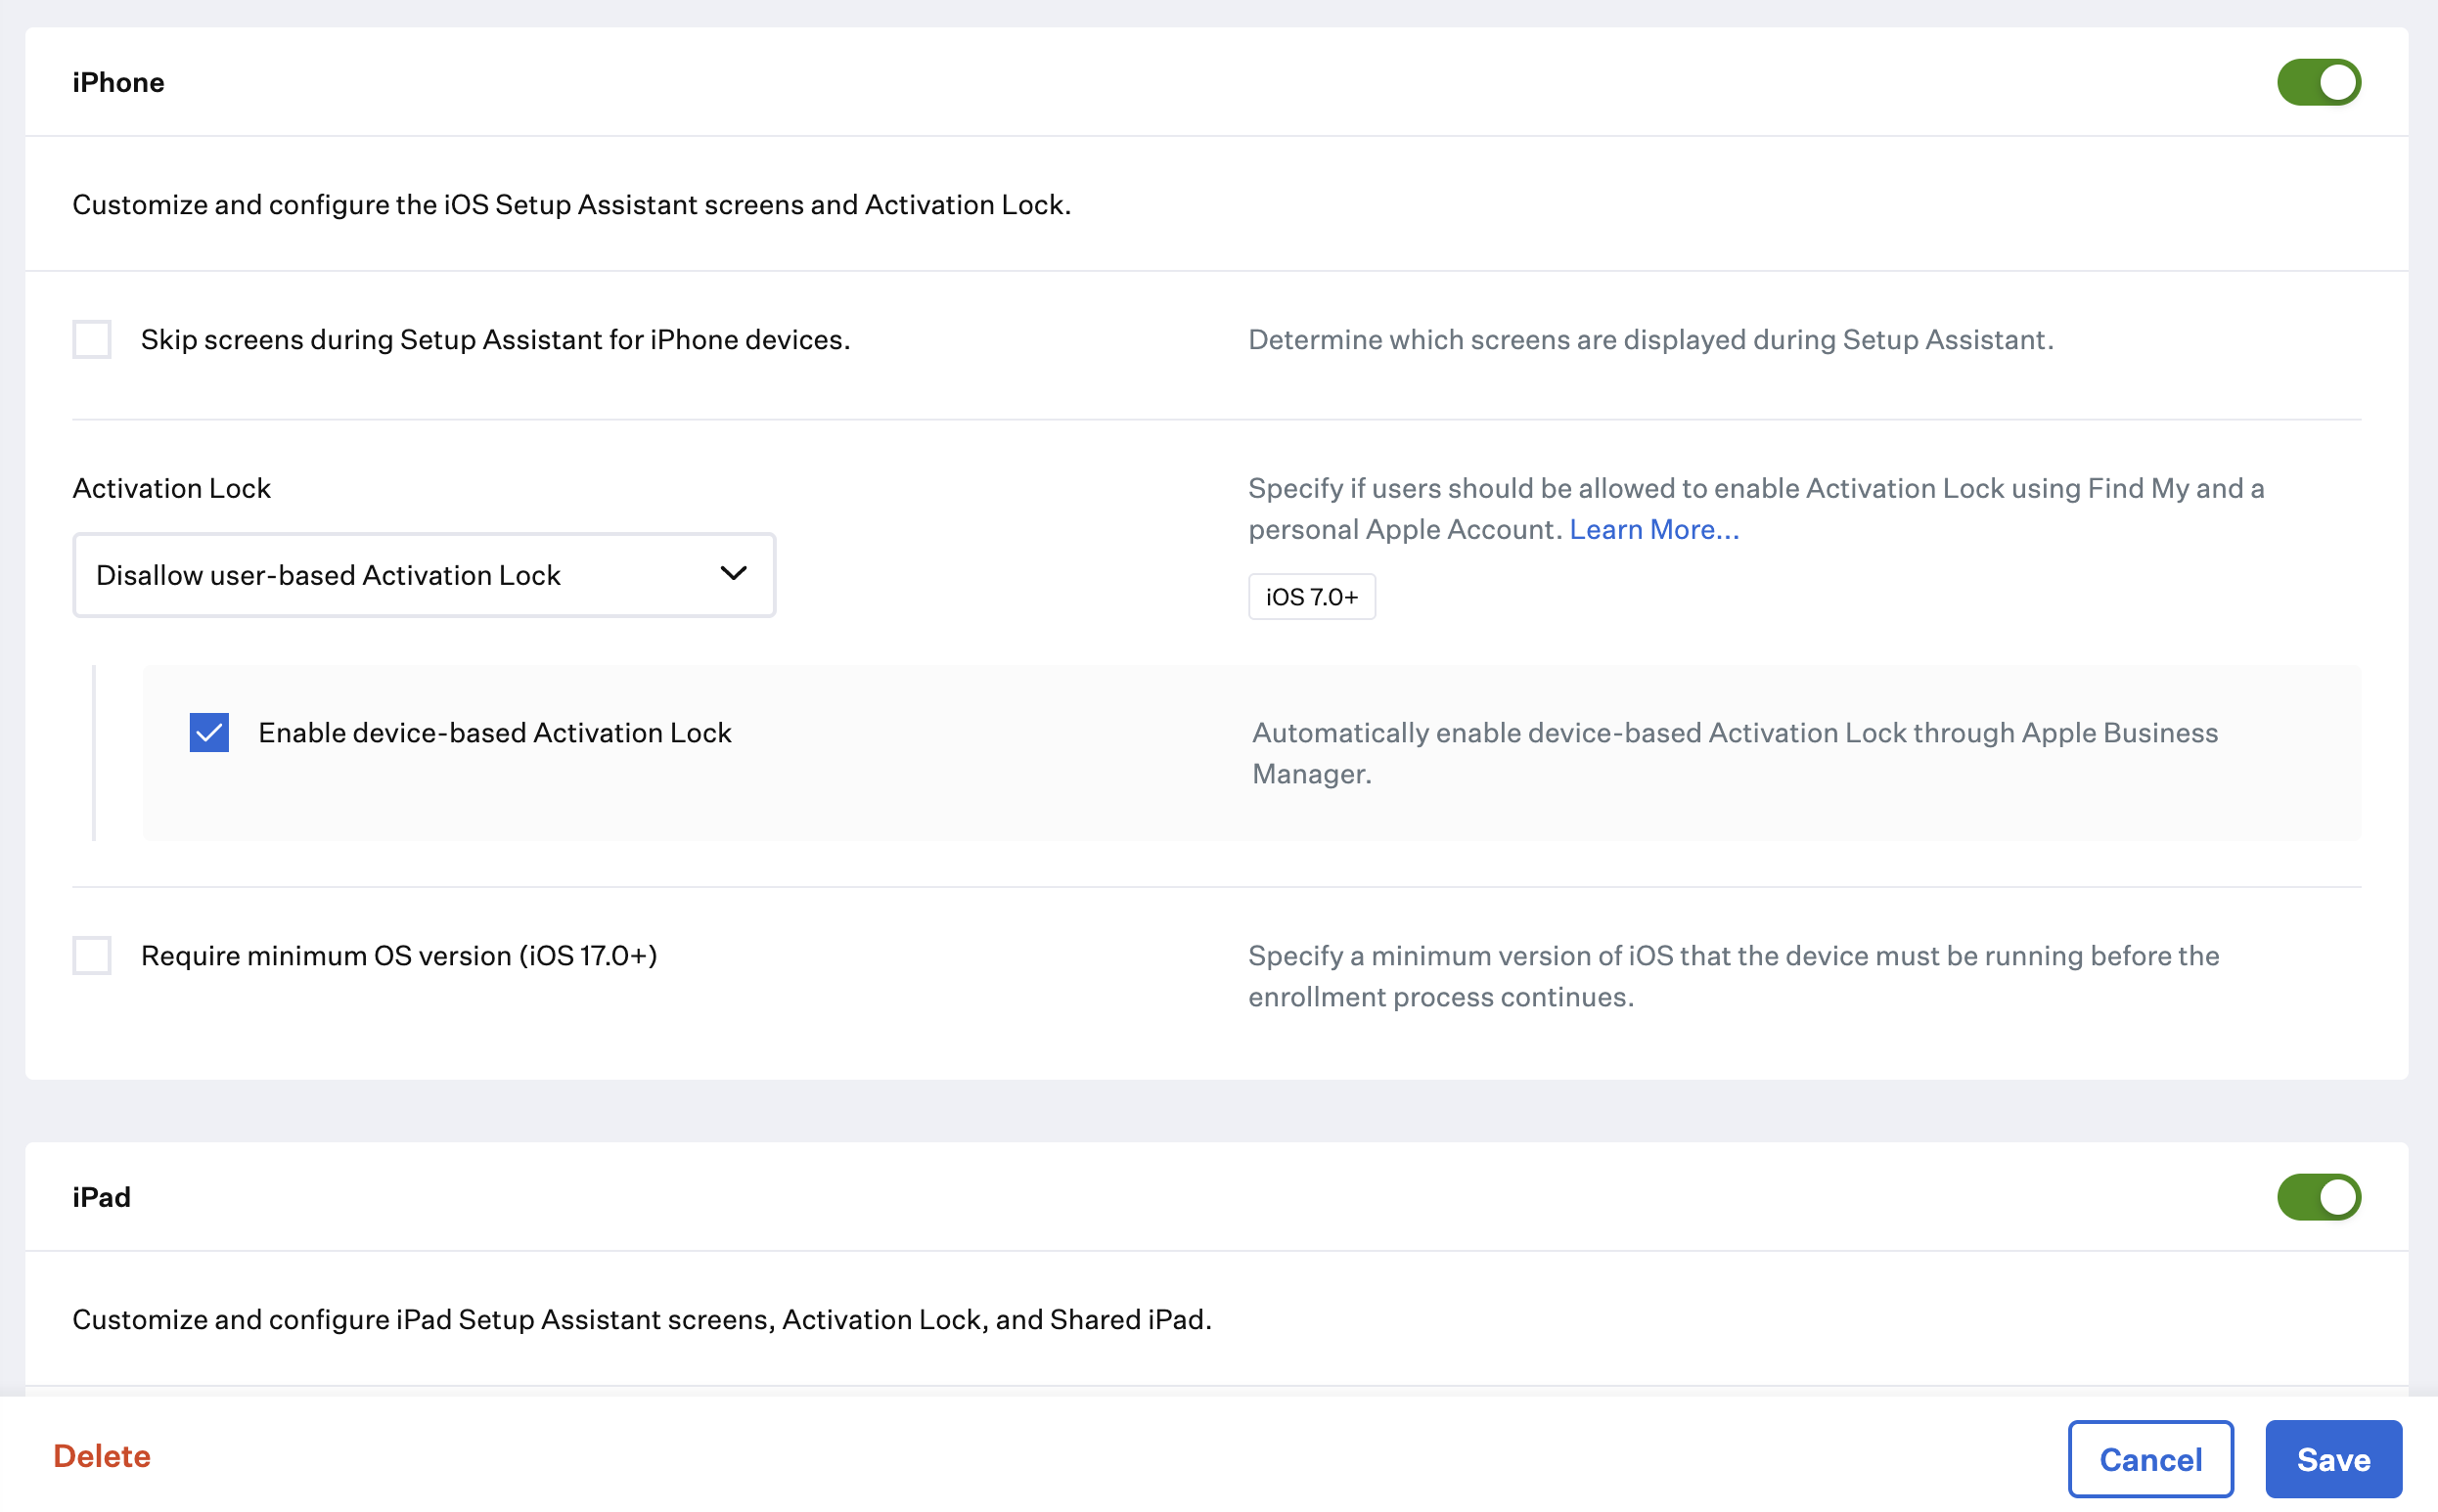The height and width of the screenshot is (1512, 2438).
Task: Click the iPhone section heading
Action: [118, 82]
